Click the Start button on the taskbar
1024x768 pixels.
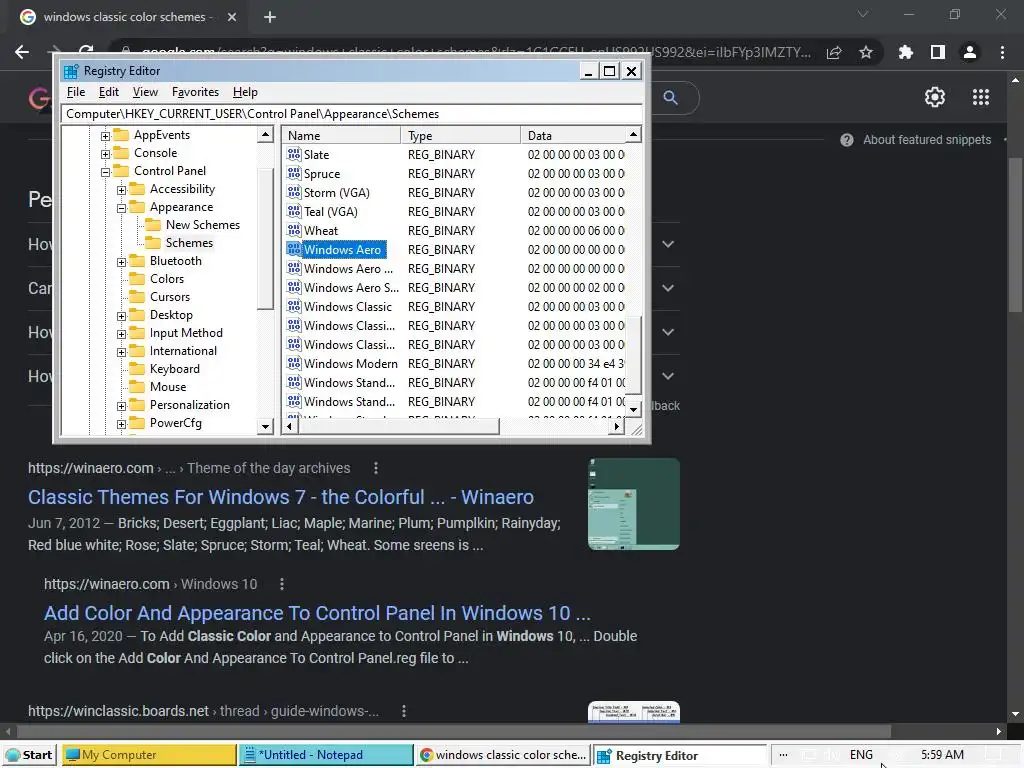pos(29,755)
